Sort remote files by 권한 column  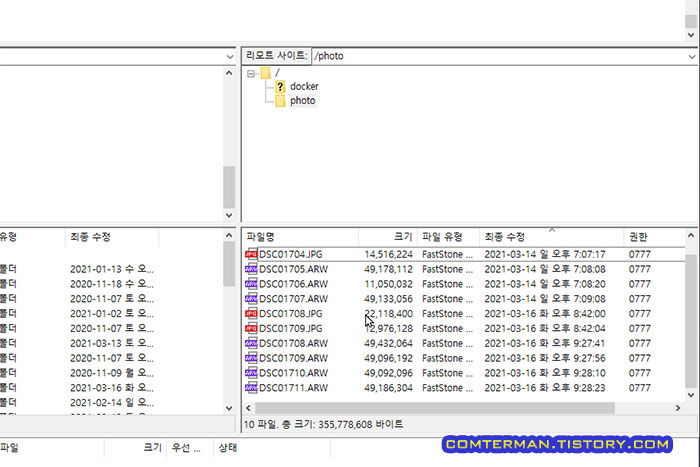point(654,237)
